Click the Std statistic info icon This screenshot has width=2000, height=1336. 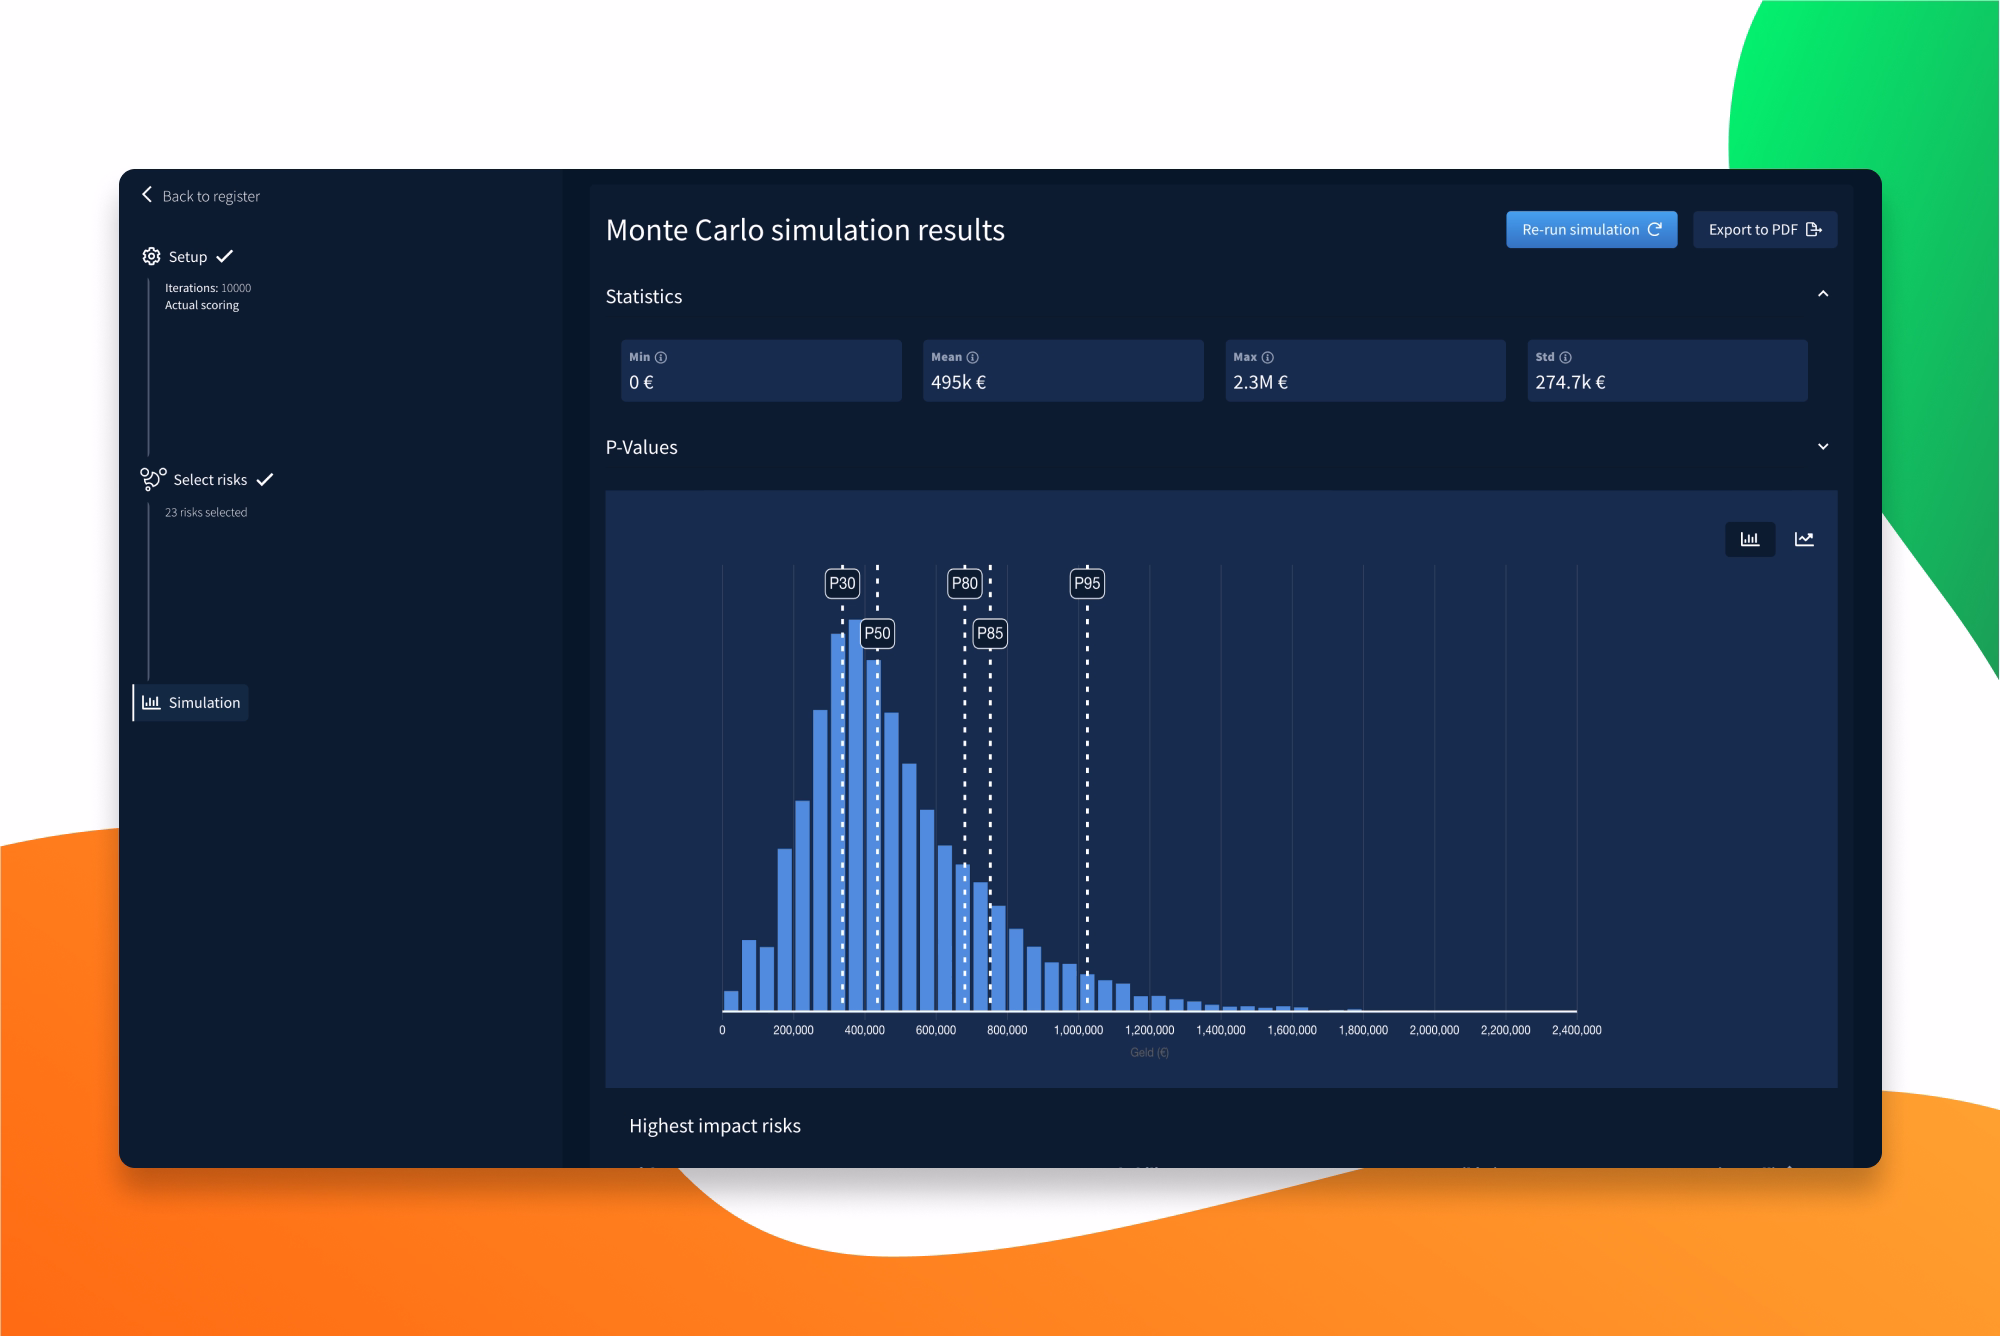click(x=1566, y=357)
